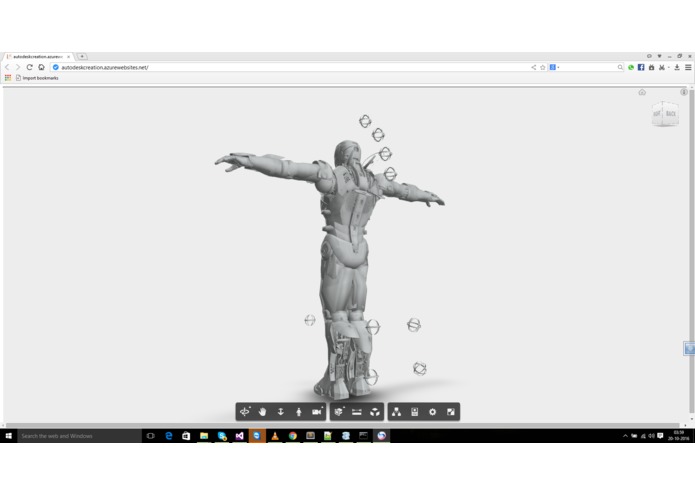695x494 pixels.
Task: Go forward in browser history
Action: (18, 67)
